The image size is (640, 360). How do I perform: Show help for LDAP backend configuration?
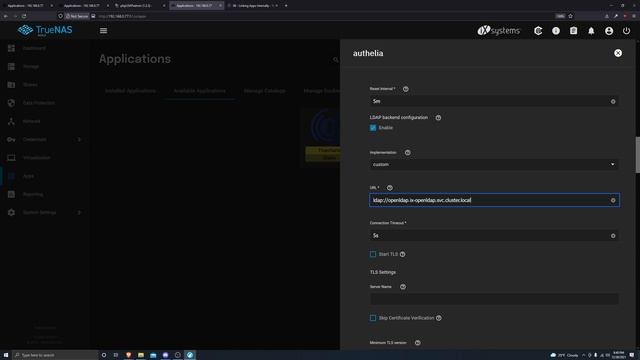click(x=438, y=118)
